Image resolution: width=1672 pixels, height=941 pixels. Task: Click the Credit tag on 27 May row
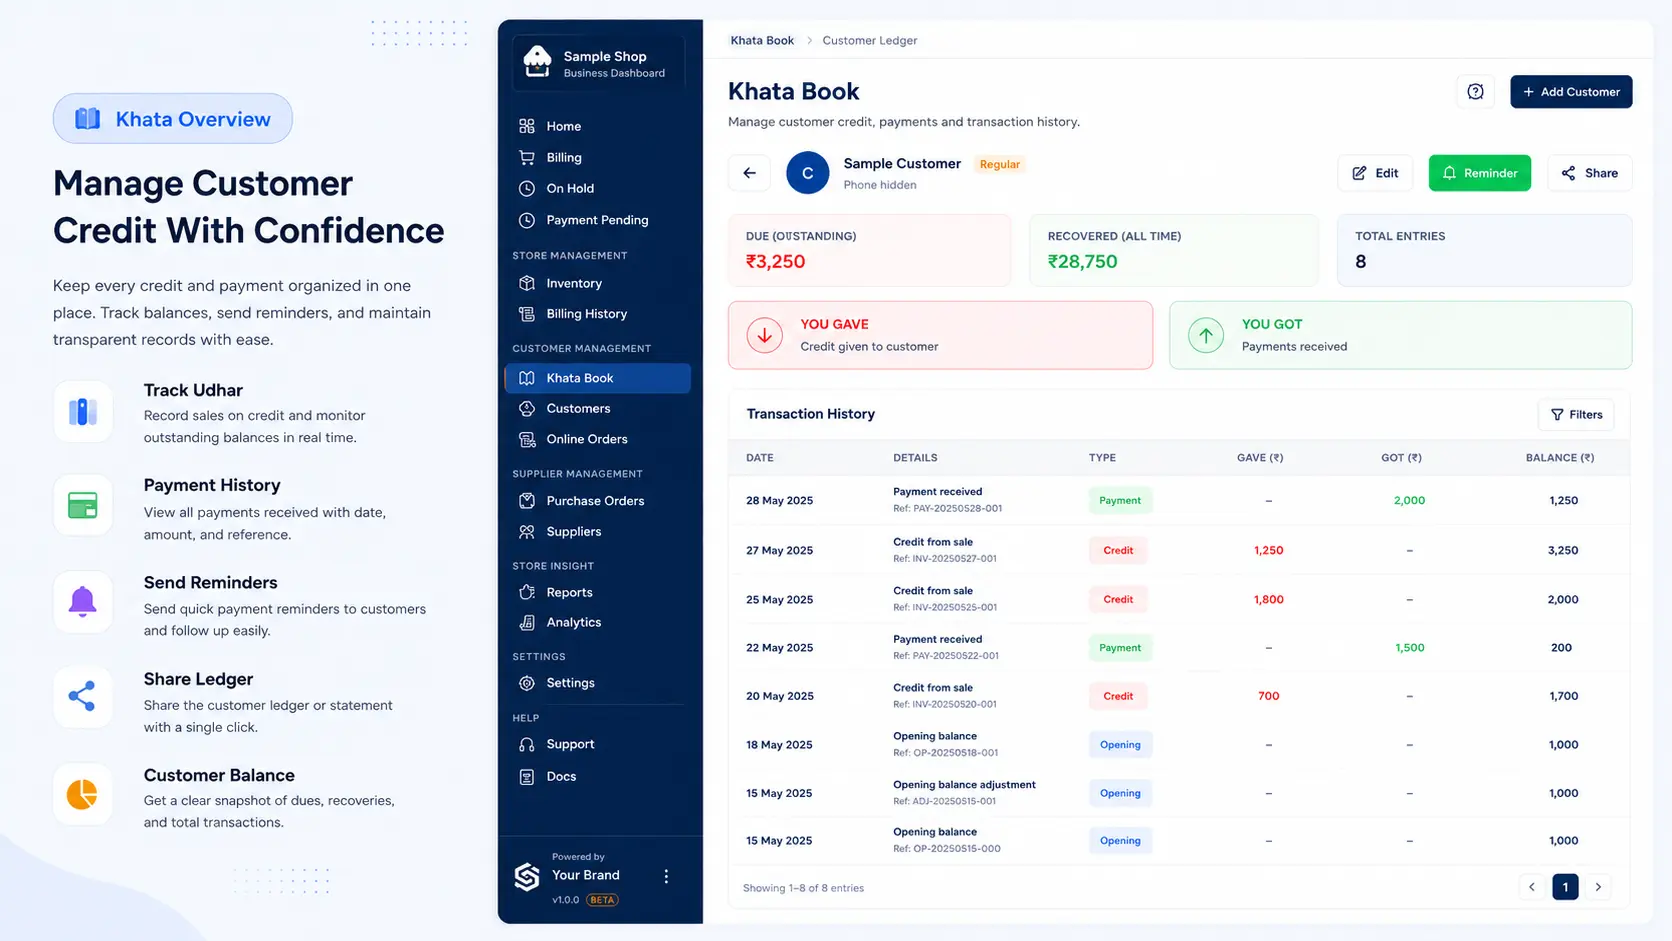(1118, 550)
